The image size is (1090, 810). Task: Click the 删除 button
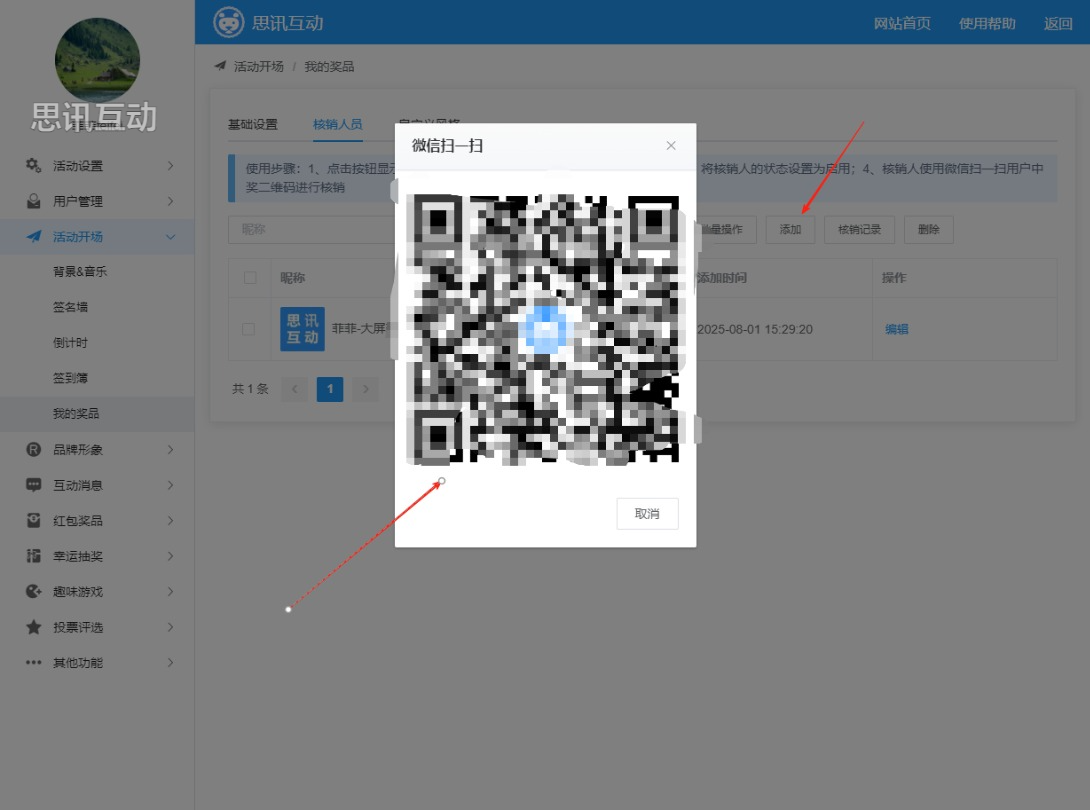point(929,229)
